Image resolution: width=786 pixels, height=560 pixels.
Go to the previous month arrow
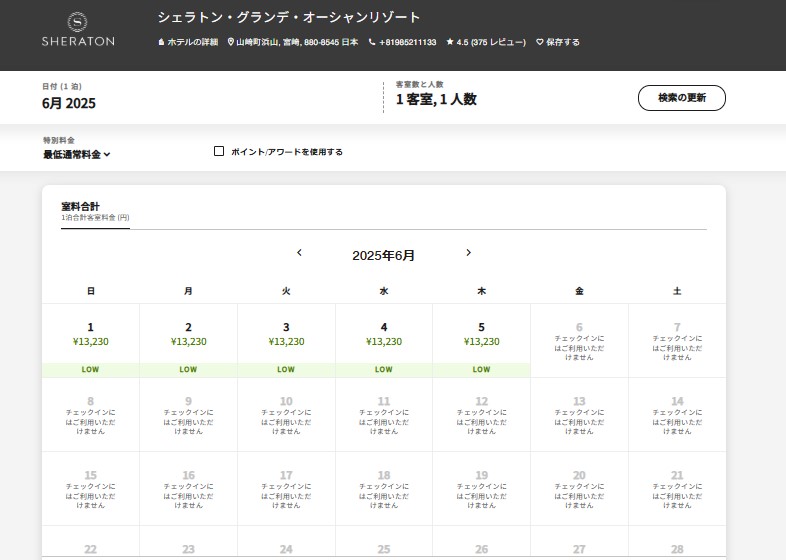[x=299, y=253]
